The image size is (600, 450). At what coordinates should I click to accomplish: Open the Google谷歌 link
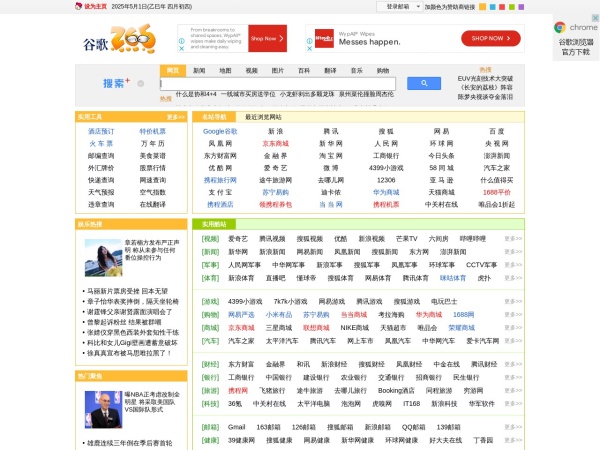point(220,131)
